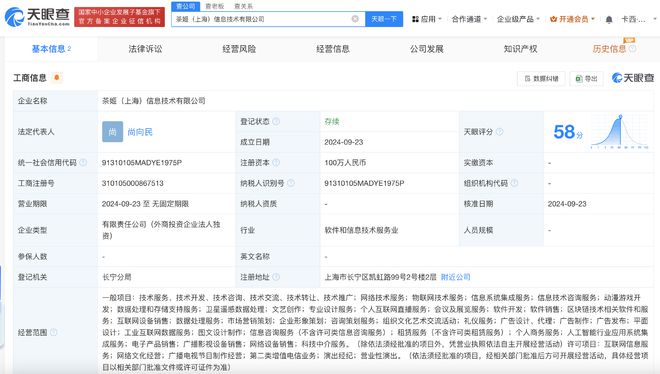
Task: Click the red official credit agency banner
Action: pos(120,17)
